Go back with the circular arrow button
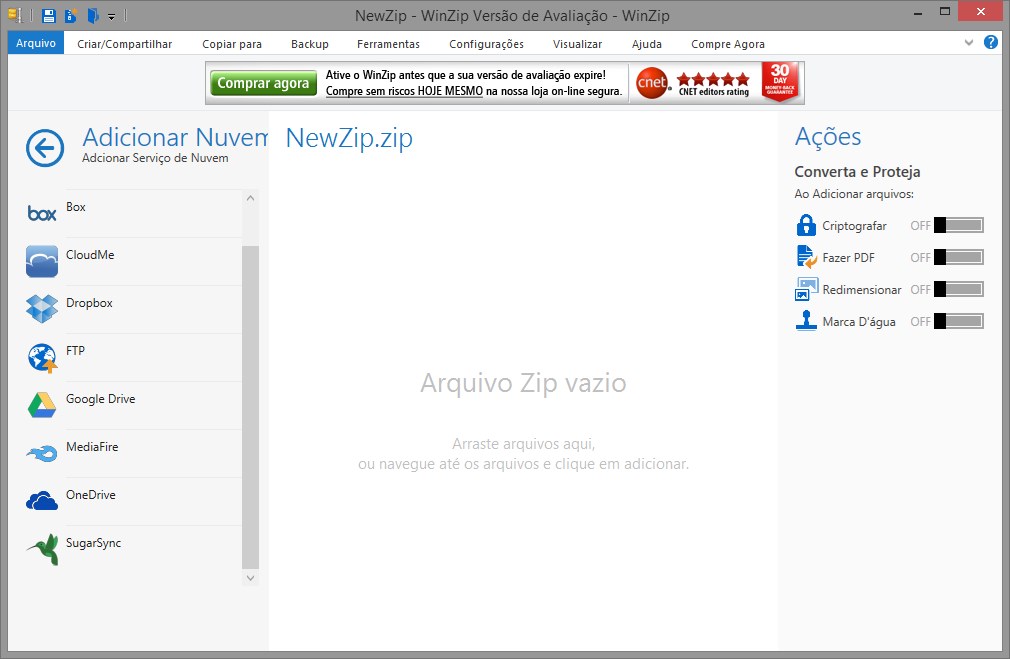 point(45,148)
